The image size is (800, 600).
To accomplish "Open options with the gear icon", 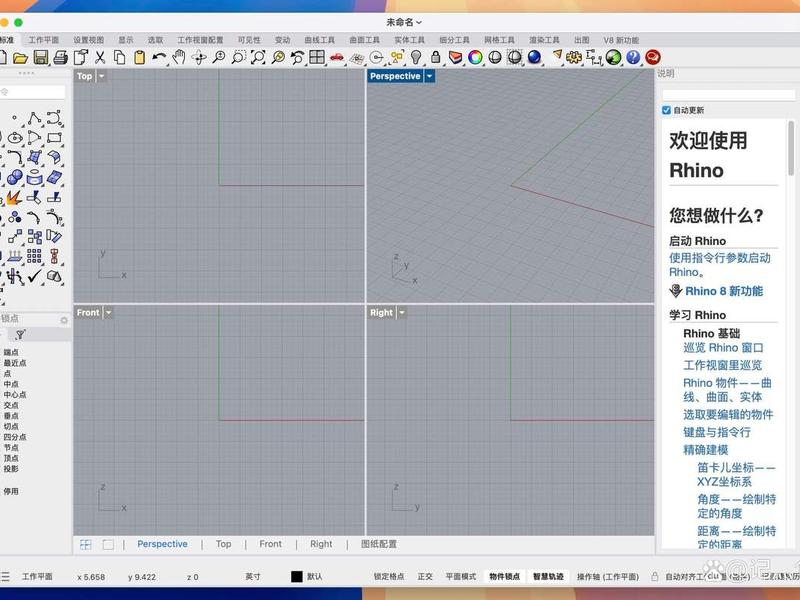I will click(573, 57).
